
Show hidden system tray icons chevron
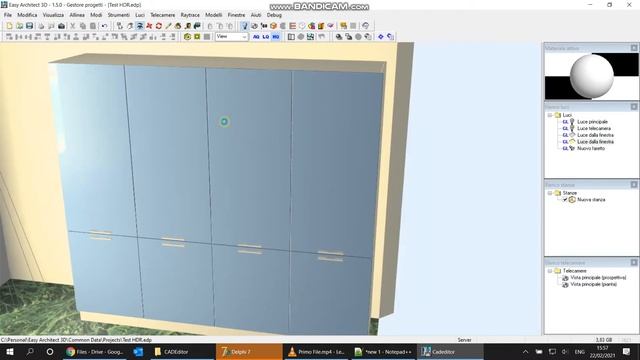[x=525, y=351]
